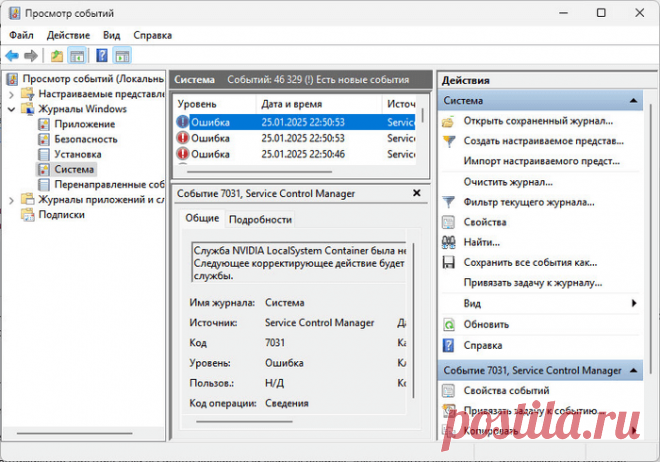660x462 pixels.
Task: Click the Service Control Manager source value
Action: point(319,323)
